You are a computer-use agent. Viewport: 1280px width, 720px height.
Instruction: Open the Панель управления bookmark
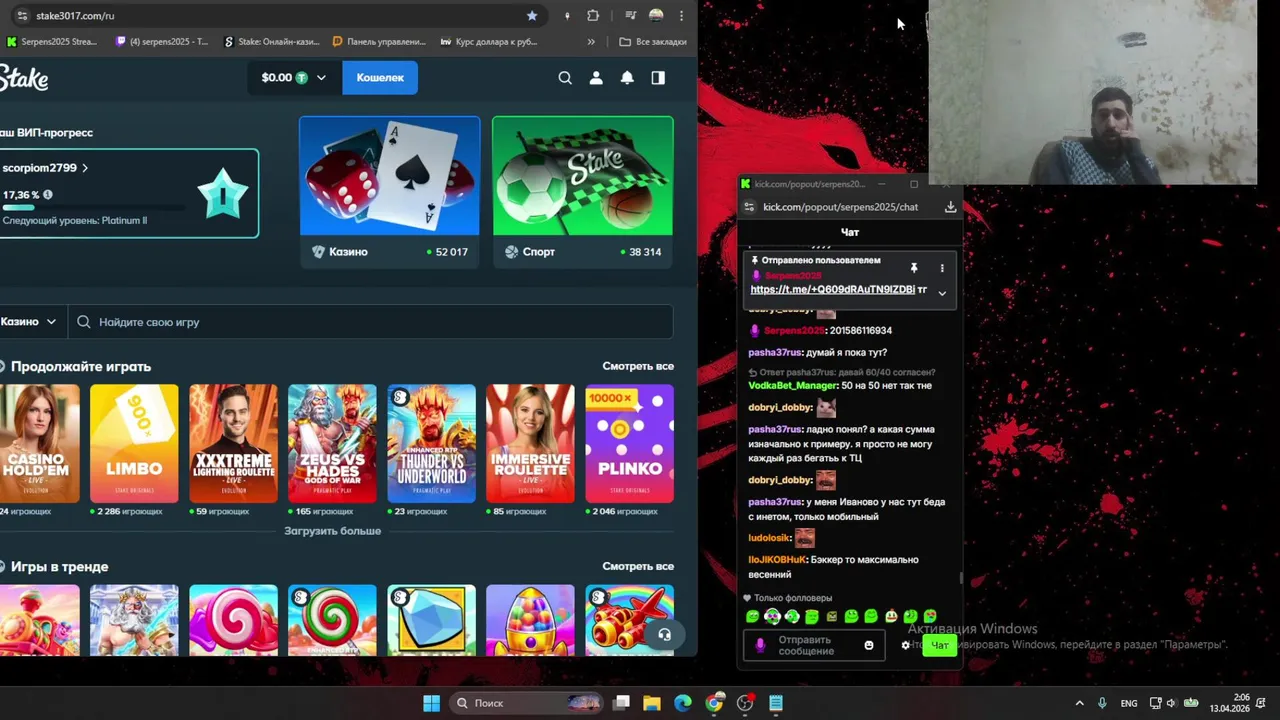(380, 42)
